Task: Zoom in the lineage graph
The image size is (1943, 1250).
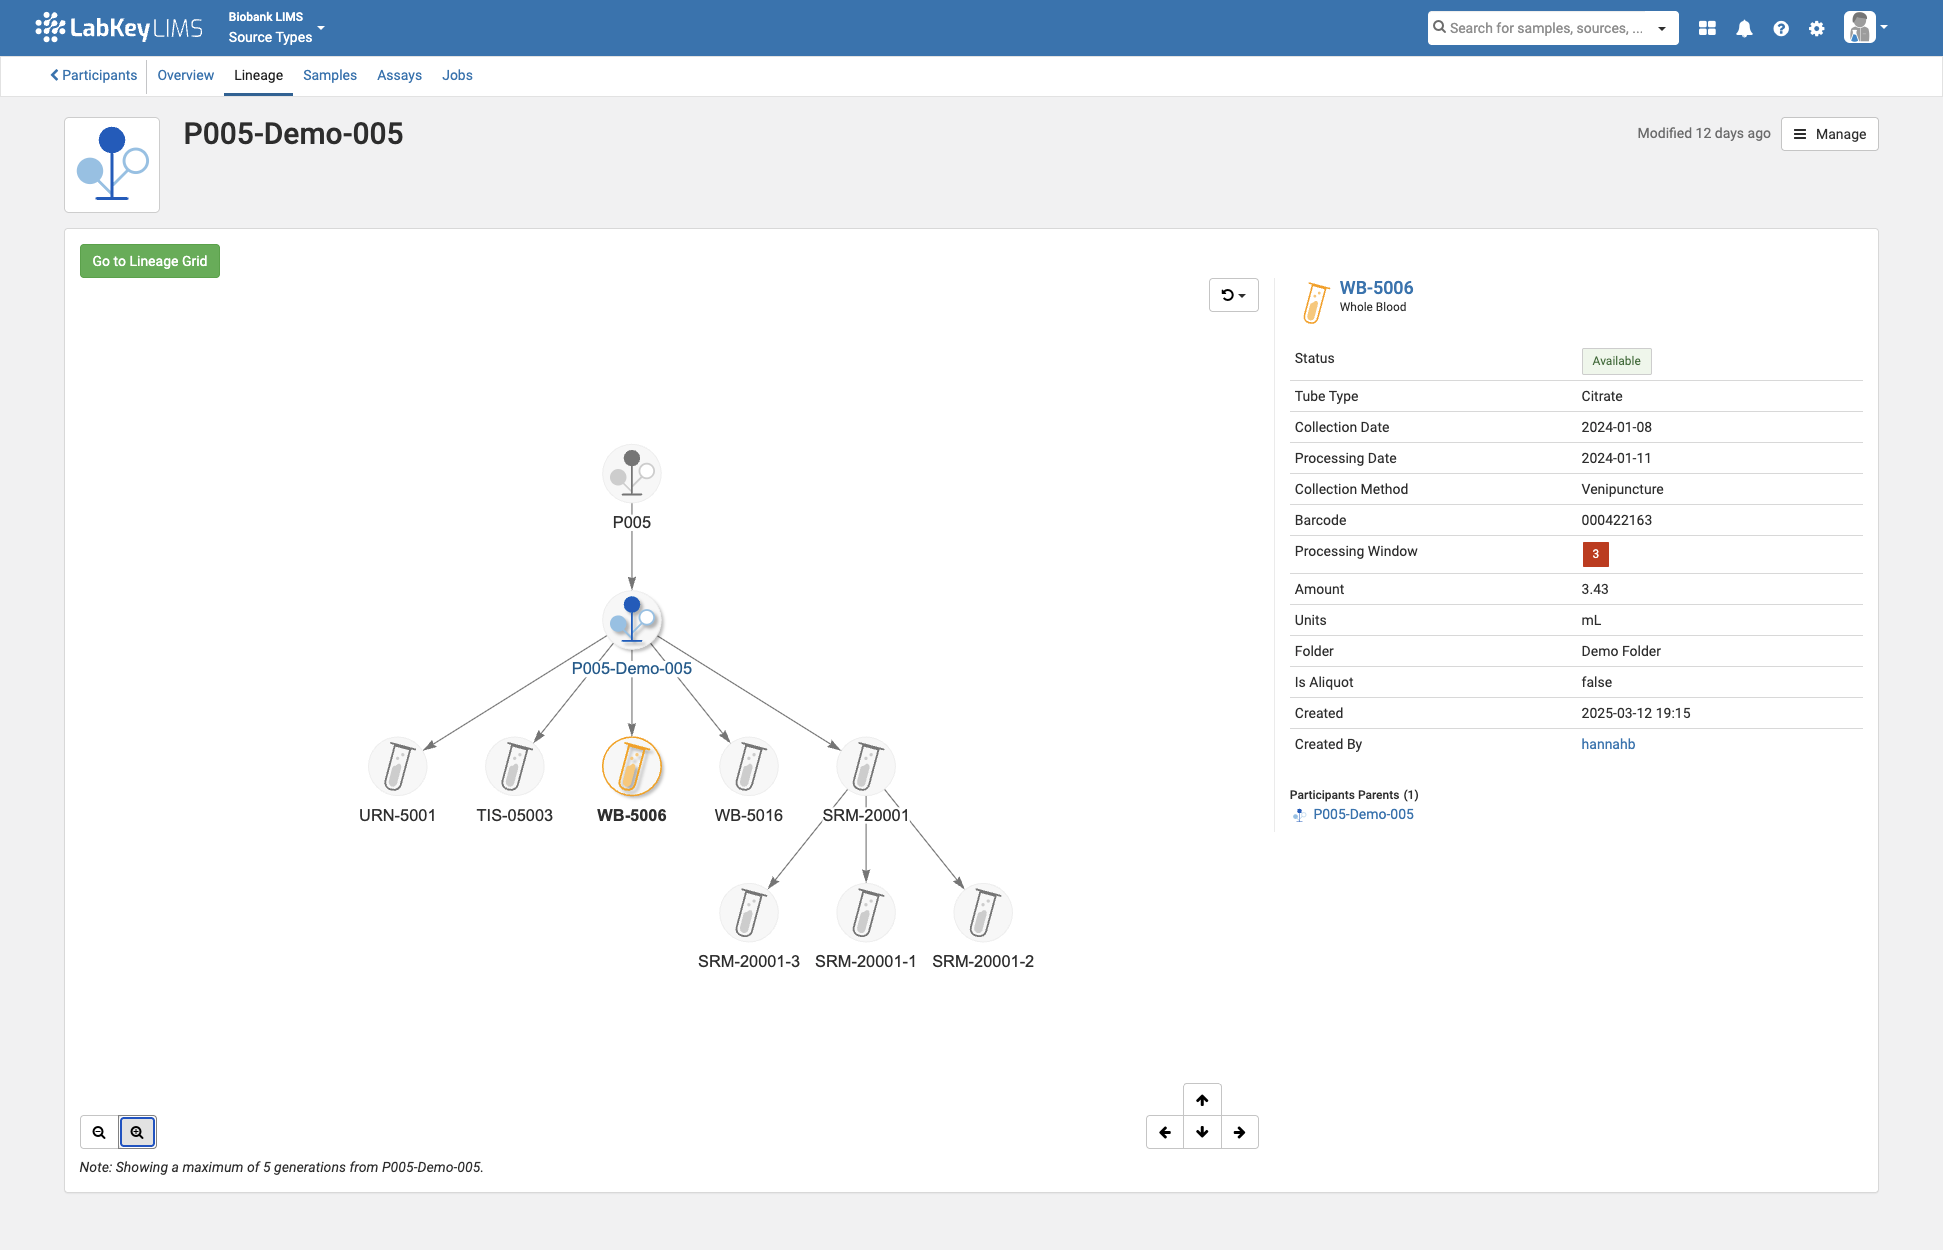Action: [137, 1132]
